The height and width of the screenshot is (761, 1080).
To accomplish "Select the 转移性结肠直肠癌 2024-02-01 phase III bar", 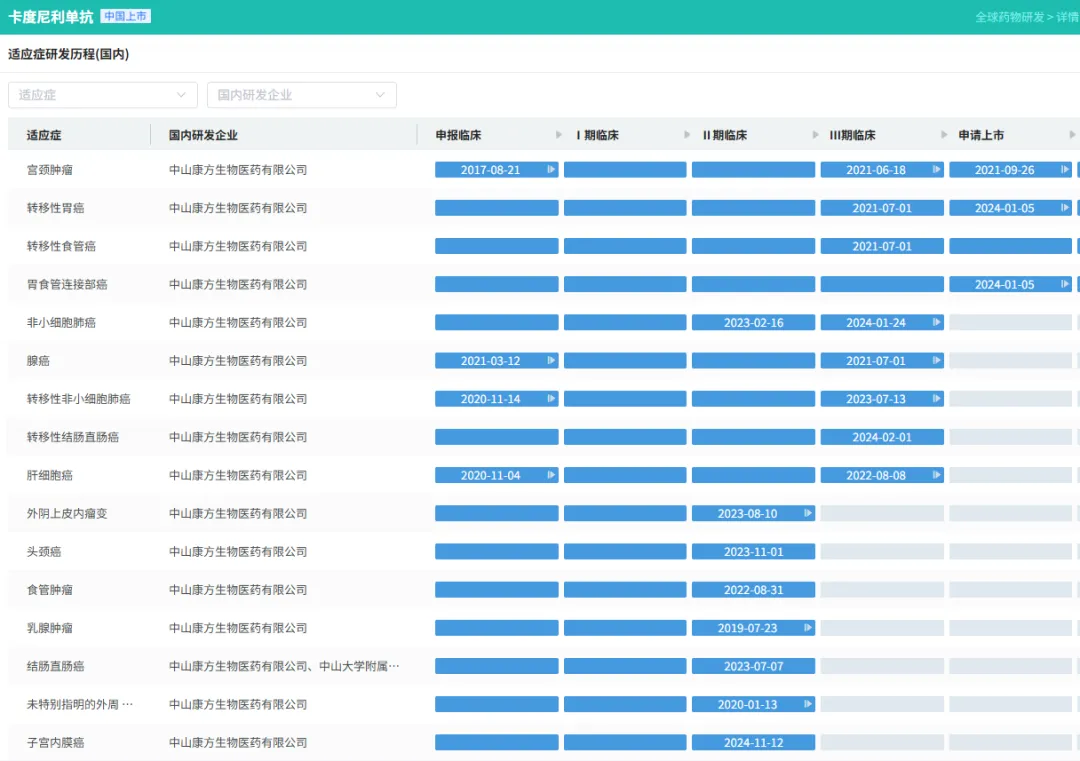I will click(881, 437).
